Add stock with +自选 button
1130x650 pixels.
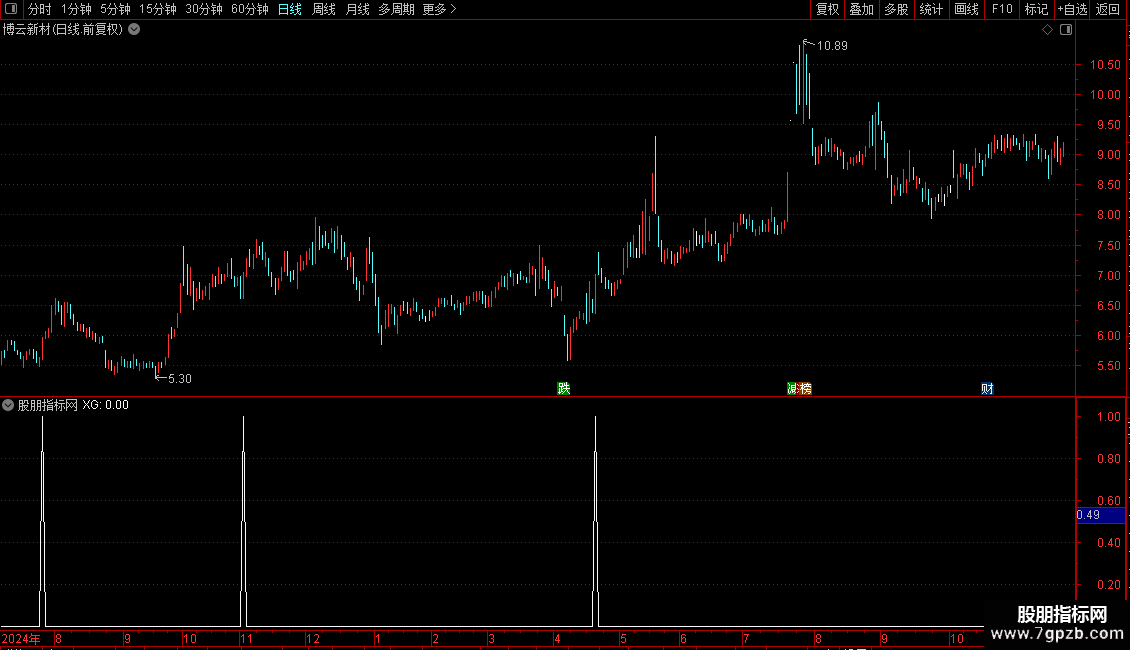coord(1072,9)
